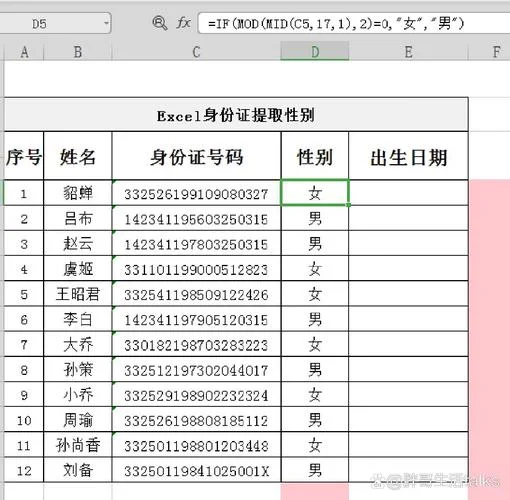
Task: Click serial number cell 1
Action: point(24,194)
